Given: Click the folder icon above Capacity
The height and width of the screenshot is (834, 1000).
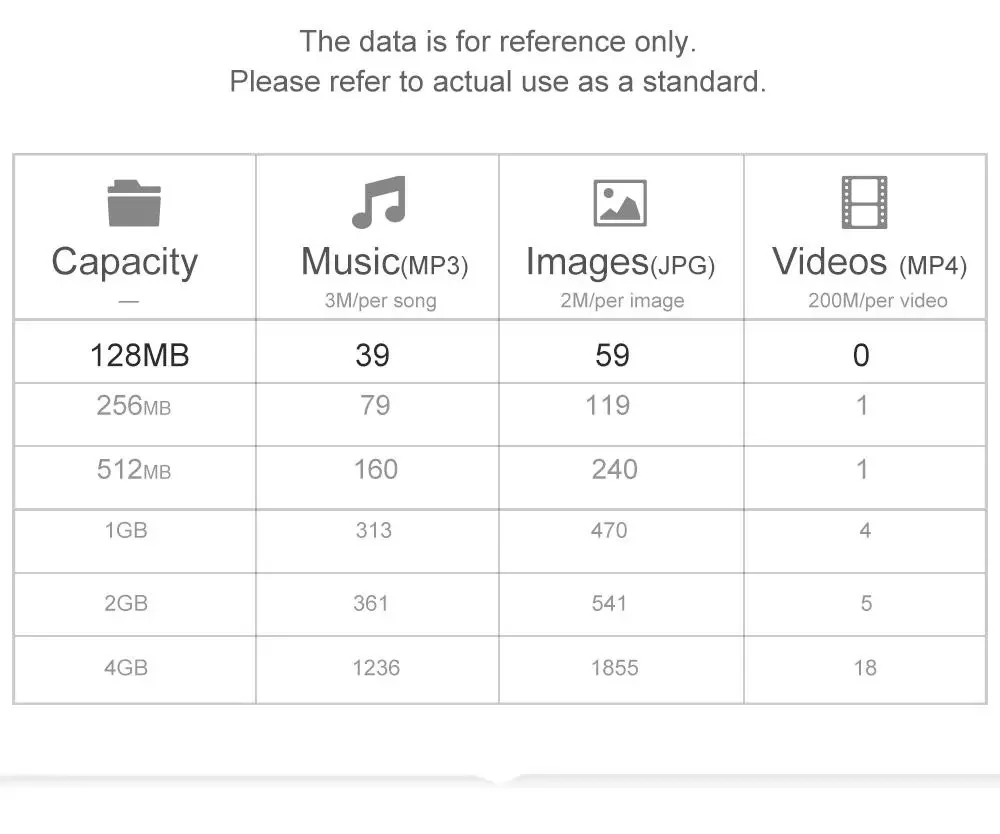Looking at the screenshot, I should [x=133, y=202].
